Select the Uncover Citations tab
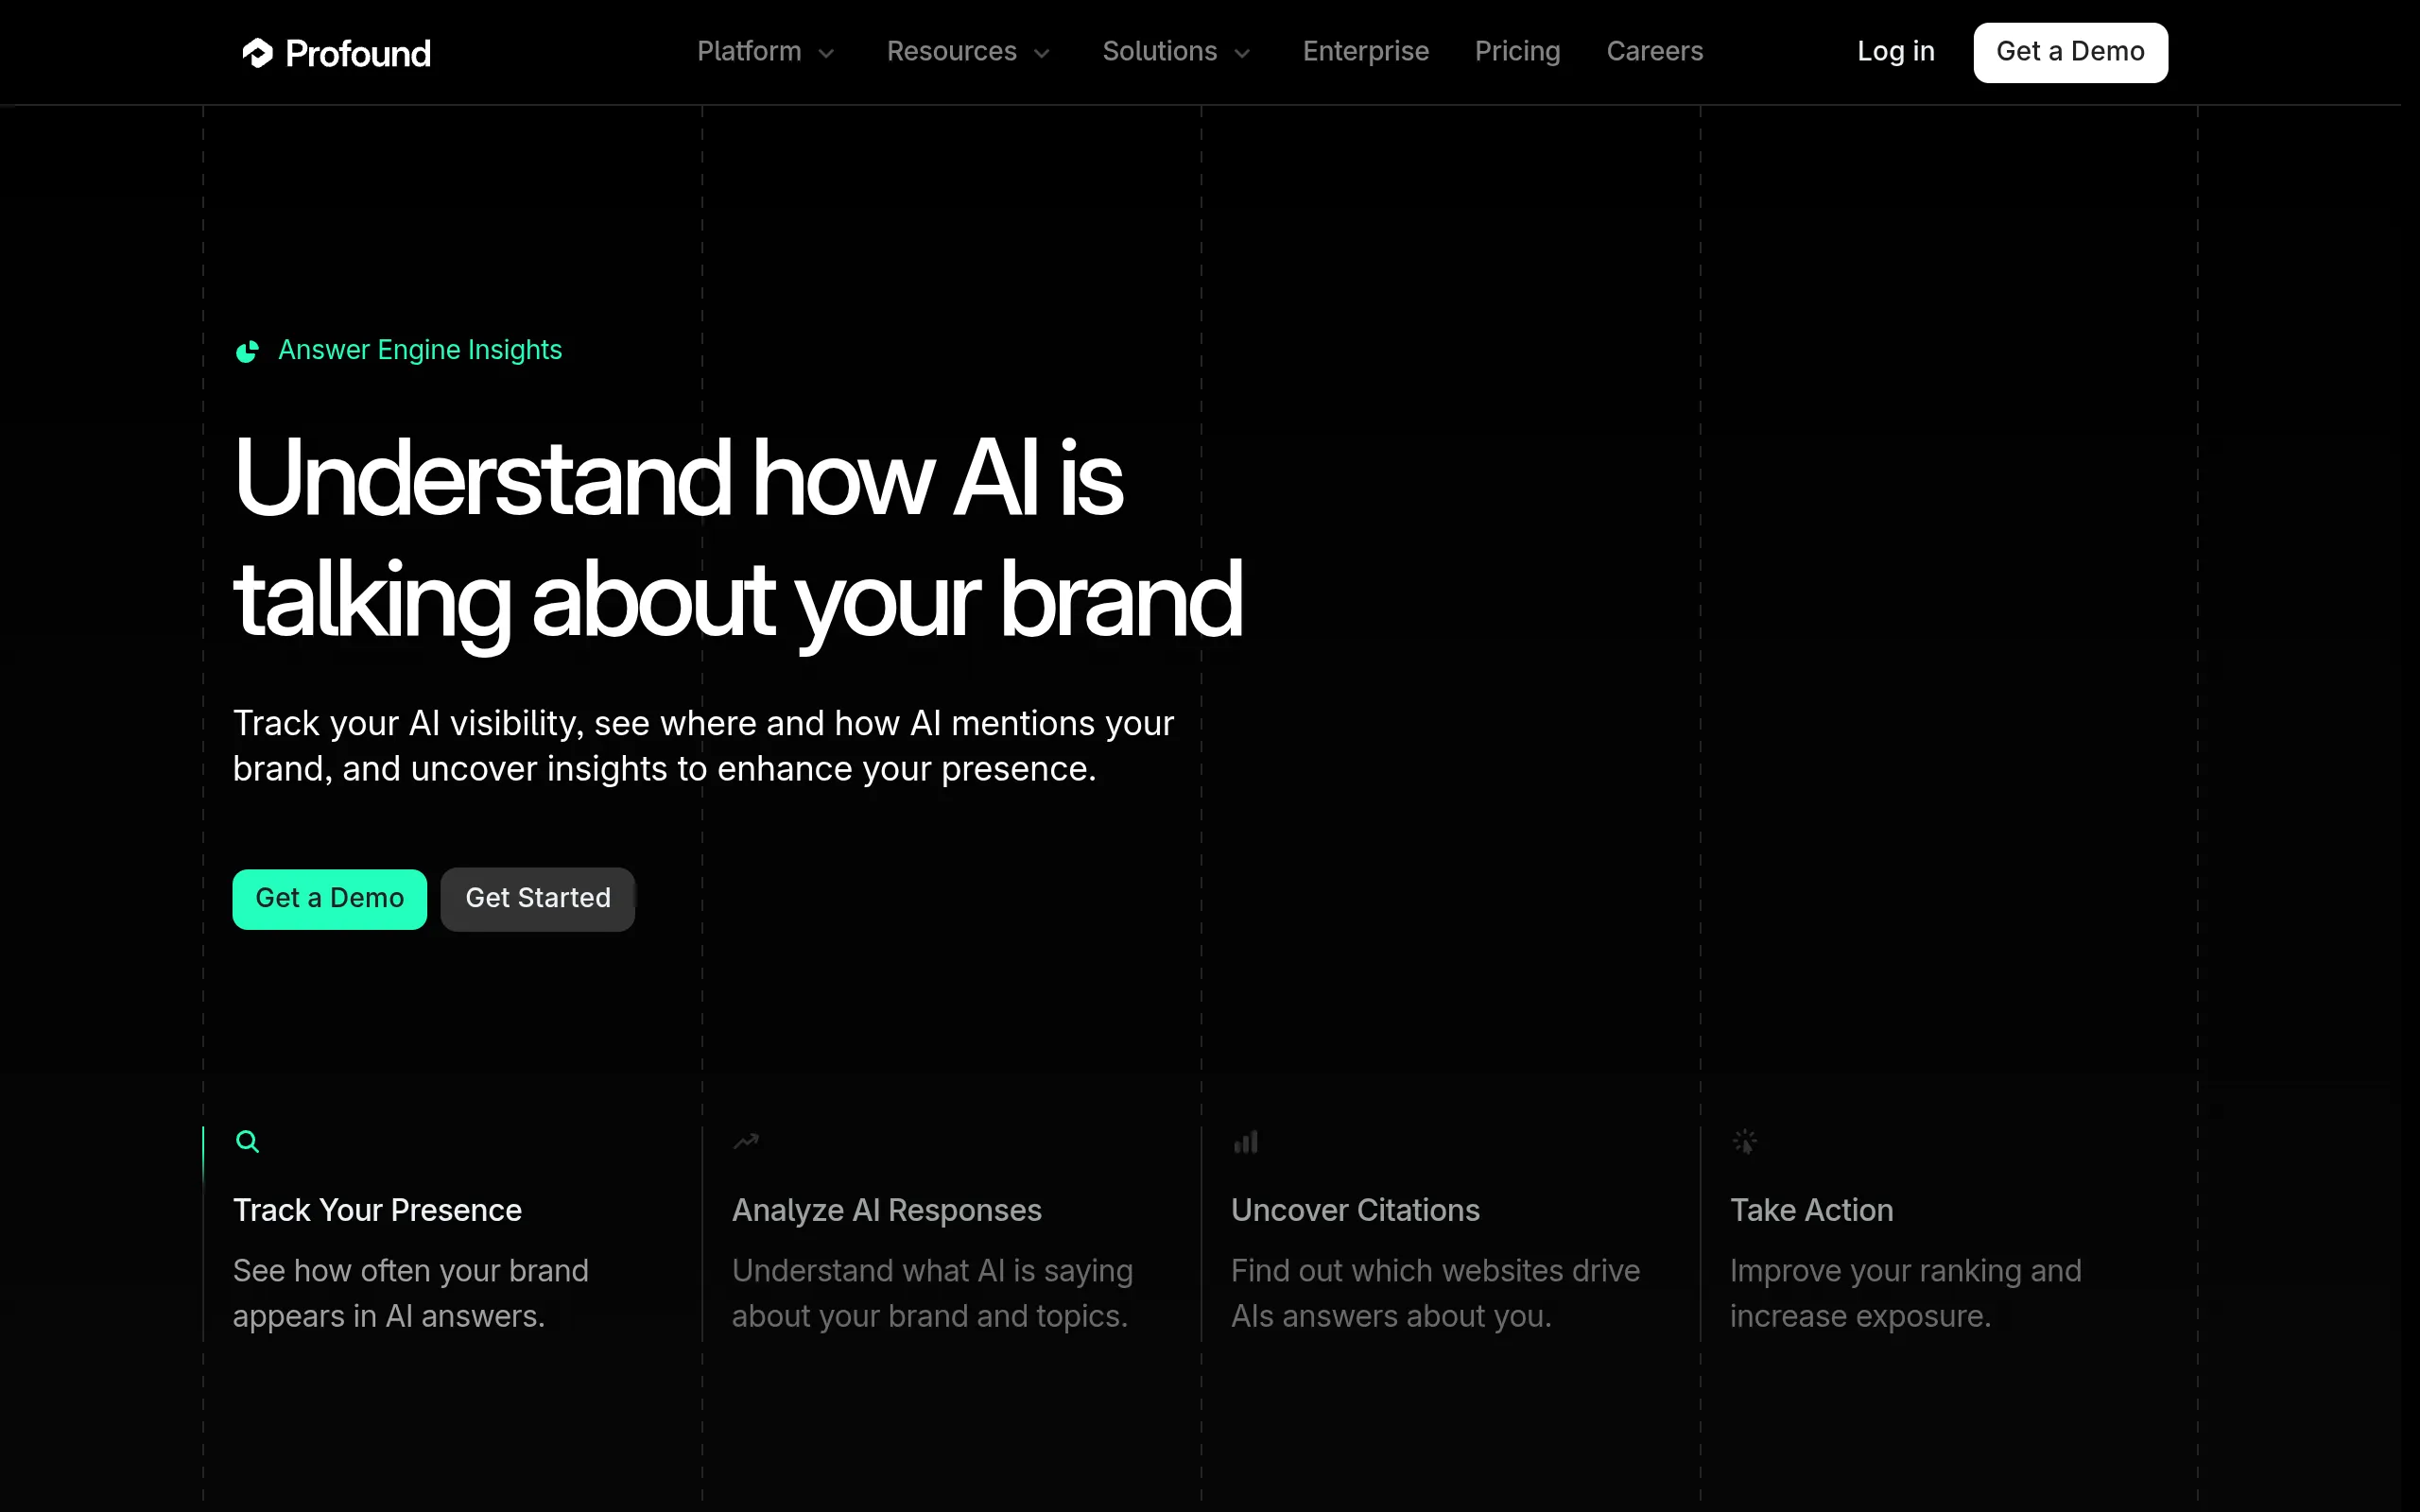Viewport: 2420px width, 1512px height. 1355,1210
